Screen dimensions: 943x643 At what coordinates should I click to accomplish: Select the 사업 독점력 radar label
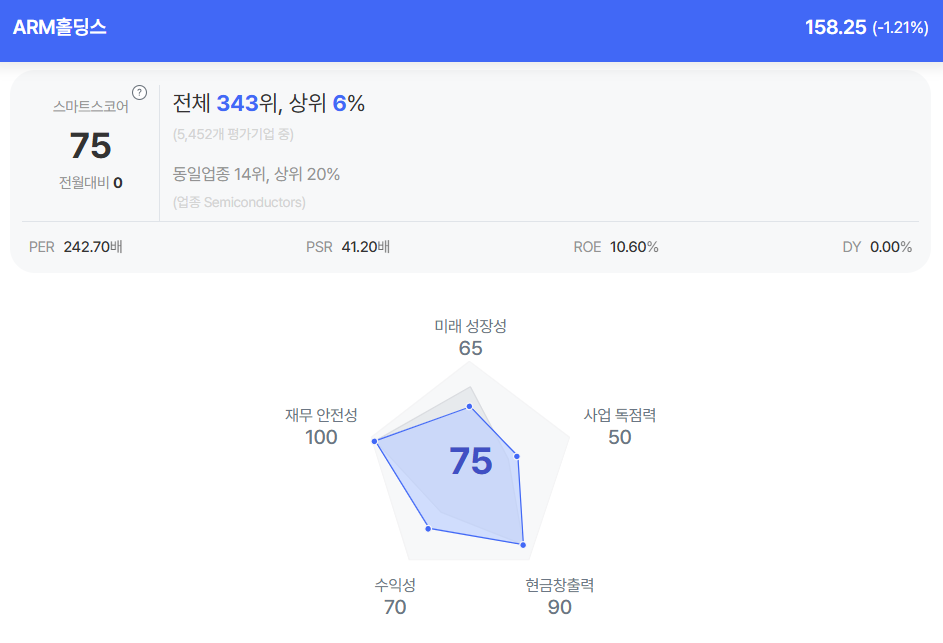(620, 415)
